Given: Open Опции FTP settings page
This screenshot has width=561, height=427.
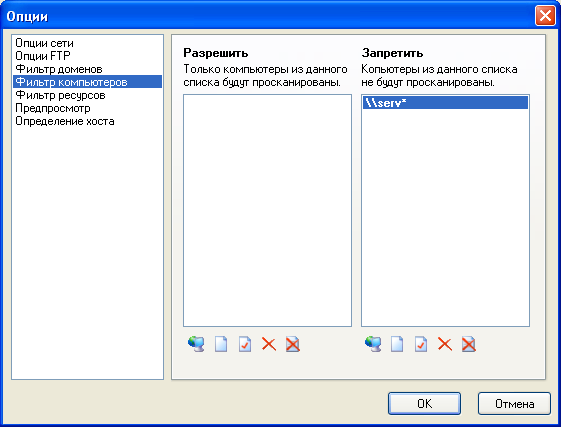Looking at the screenshot, I should pyautogui.click(x=43, y=56).
